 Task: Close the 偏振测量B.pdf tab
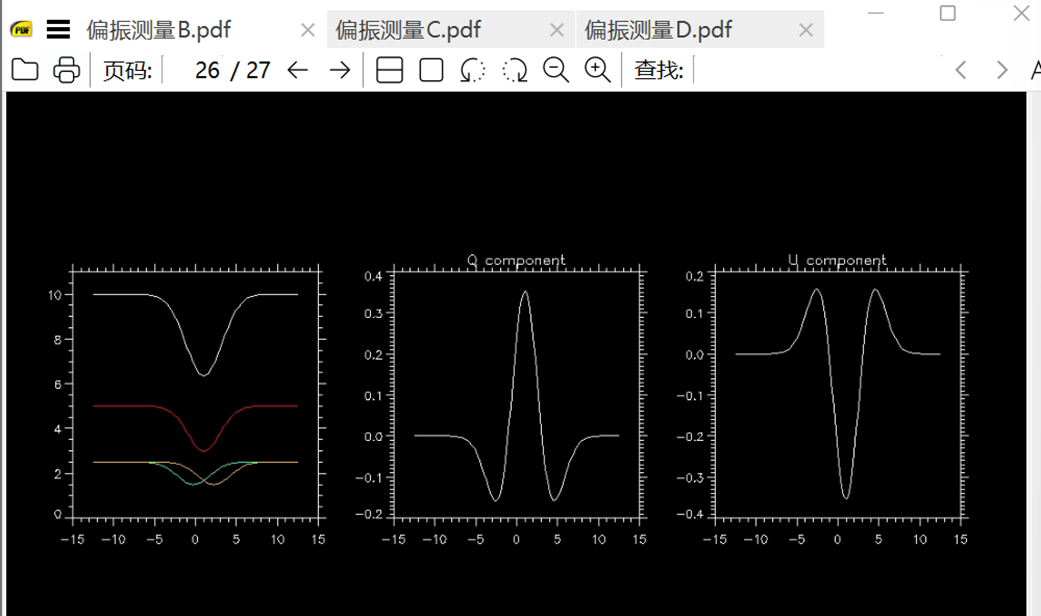tap(308, 31)
